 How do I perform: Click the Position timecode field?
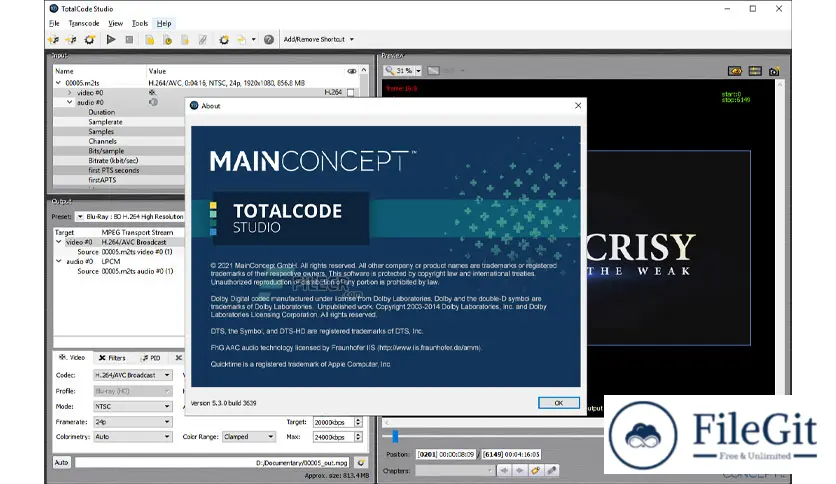[446, 455]
